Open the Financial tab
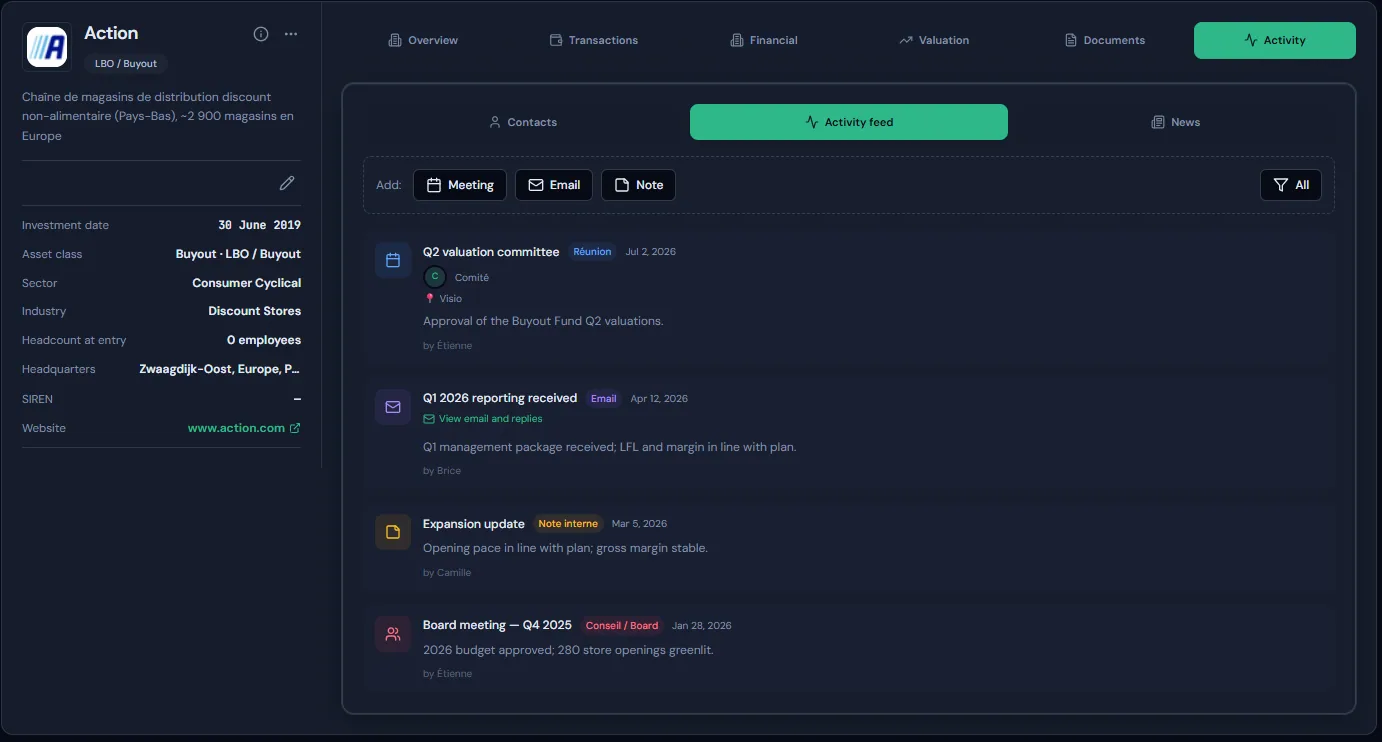This screenshot has height=742, width=1382. click(x=764, y=40)
